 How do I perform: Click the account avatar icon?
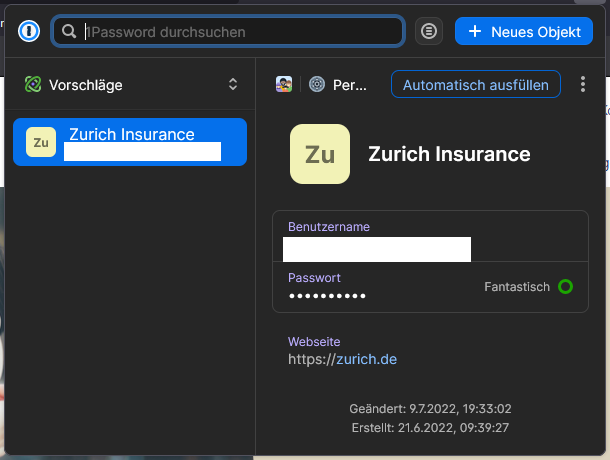[284, 84]
